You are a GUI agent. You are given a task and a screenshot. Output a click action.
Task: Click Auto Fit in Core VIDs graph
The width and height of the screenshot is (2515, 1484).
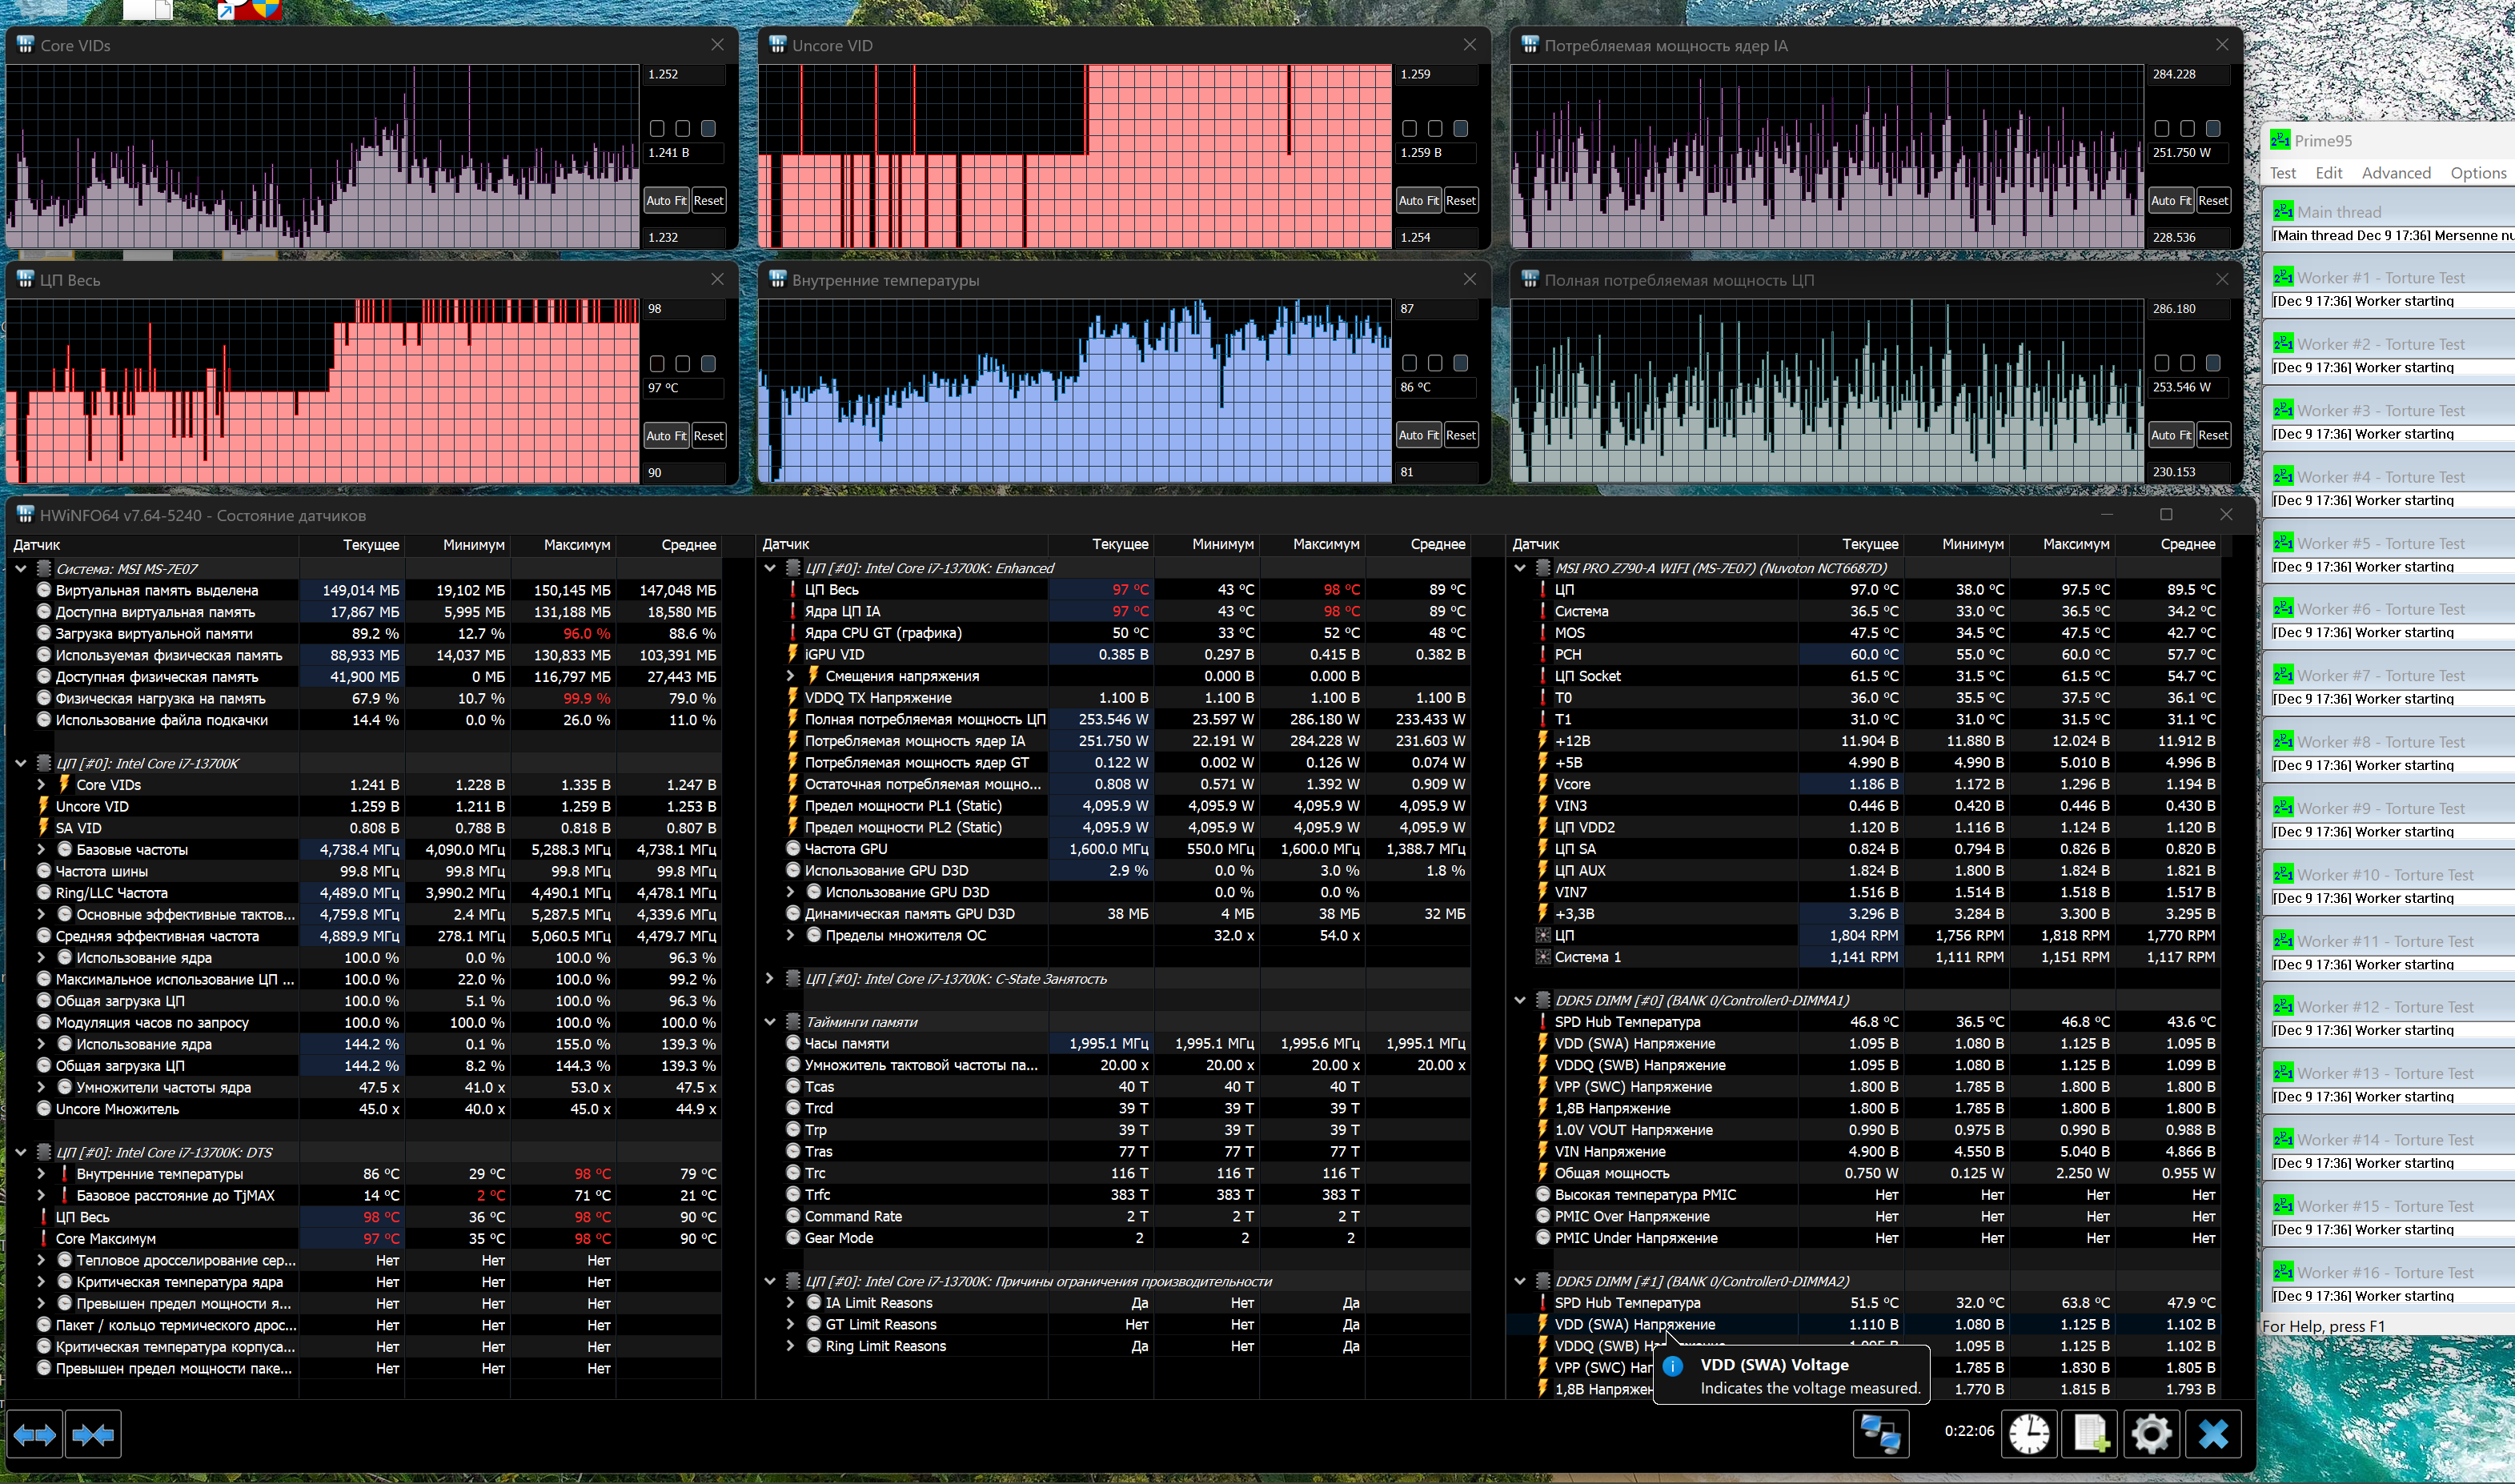click(666, 200)
